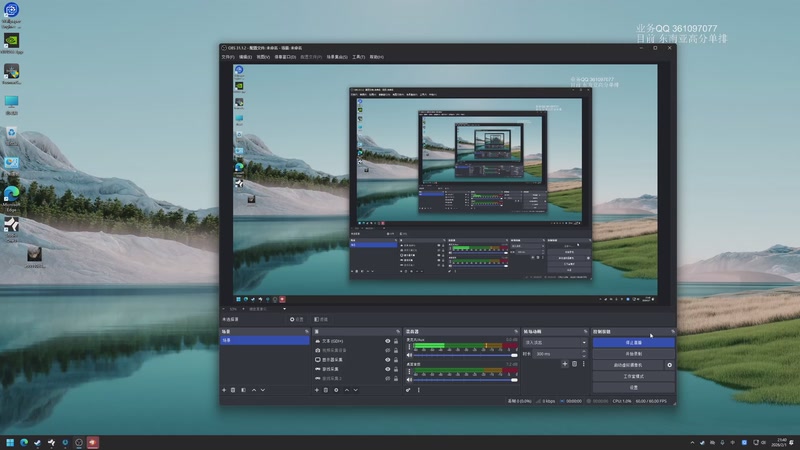The image size is (800, 450).
Task: Open options dots for second mixer channel
Action: tap(409, 371)
